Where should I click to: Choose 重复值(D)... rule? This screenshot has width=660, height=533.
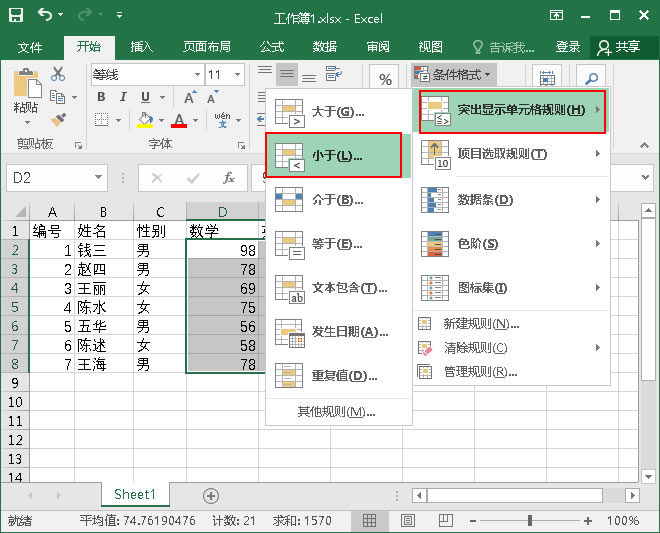(x=338, y=376)
